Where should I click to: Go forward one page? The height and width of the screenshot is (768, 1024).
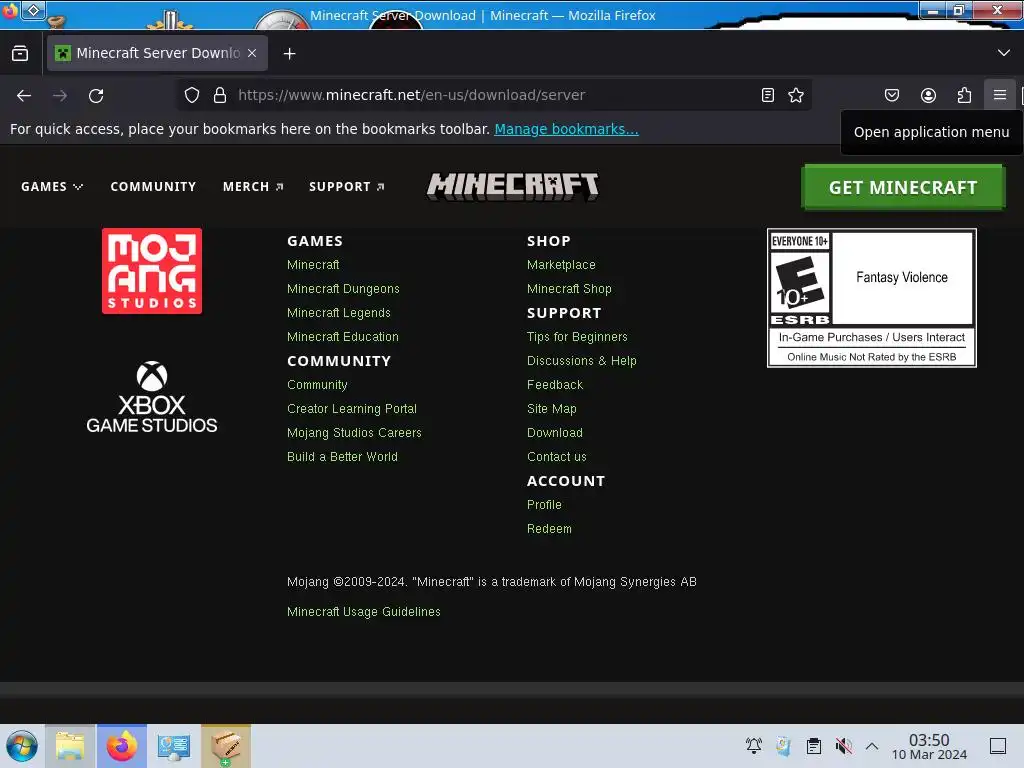60,95
